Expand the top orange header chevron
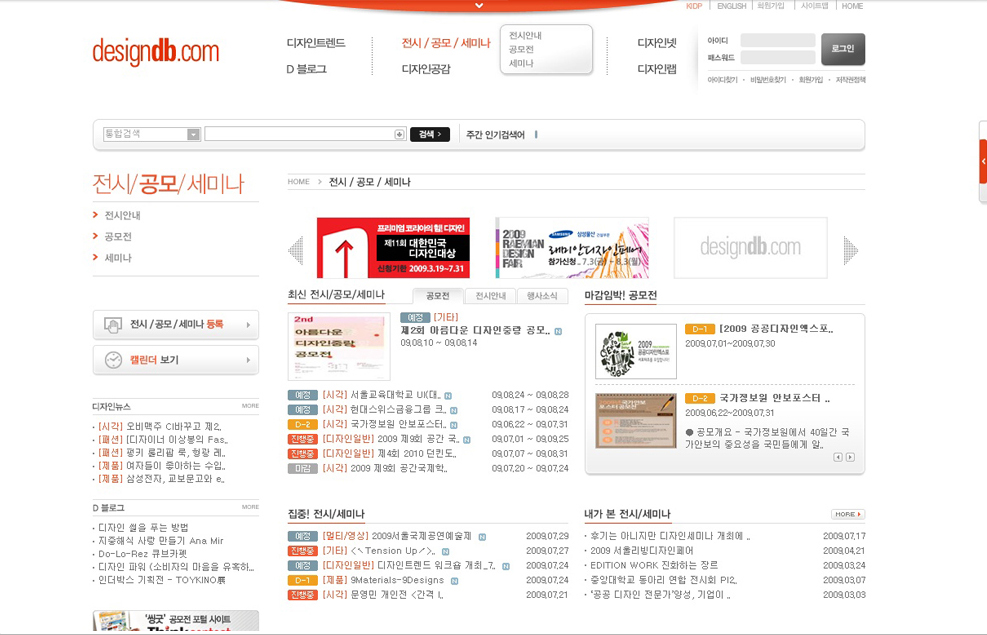This screenshot has height=635, width=987. click(x=479, y=6)
